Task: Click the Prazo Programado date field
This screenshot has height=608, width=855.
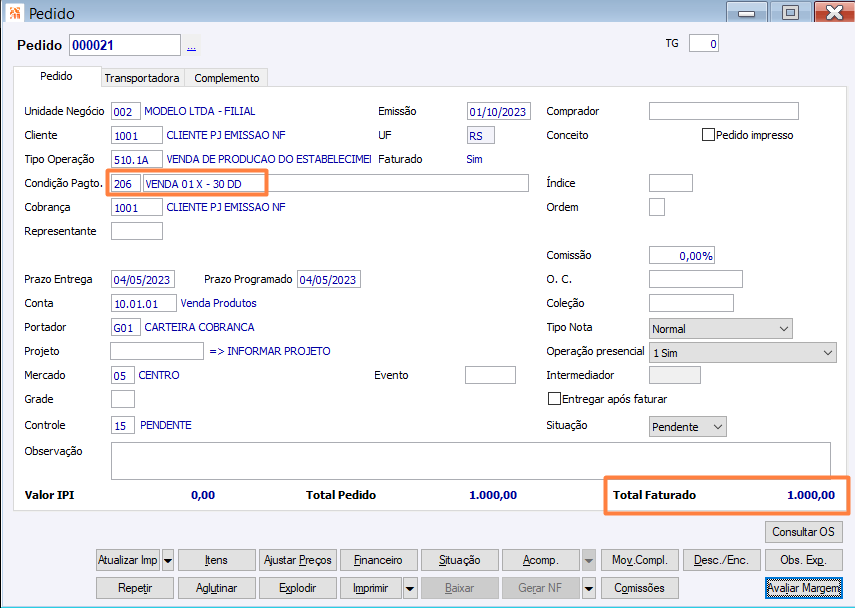Action: pos(329,279)
